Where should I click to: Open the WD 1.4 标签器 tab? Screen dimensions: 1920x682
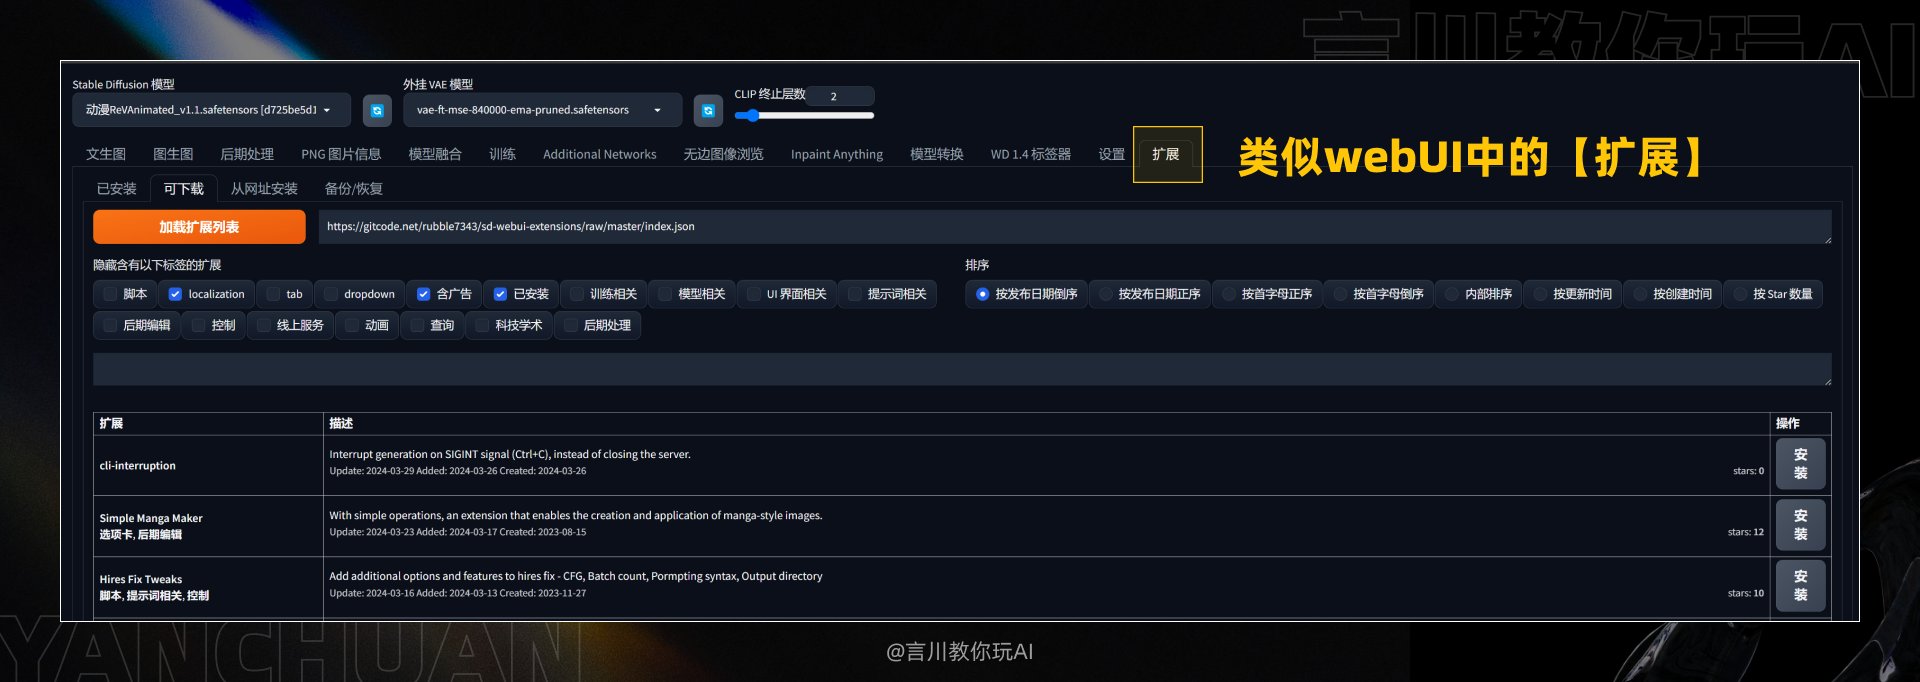coord(1031,154)
